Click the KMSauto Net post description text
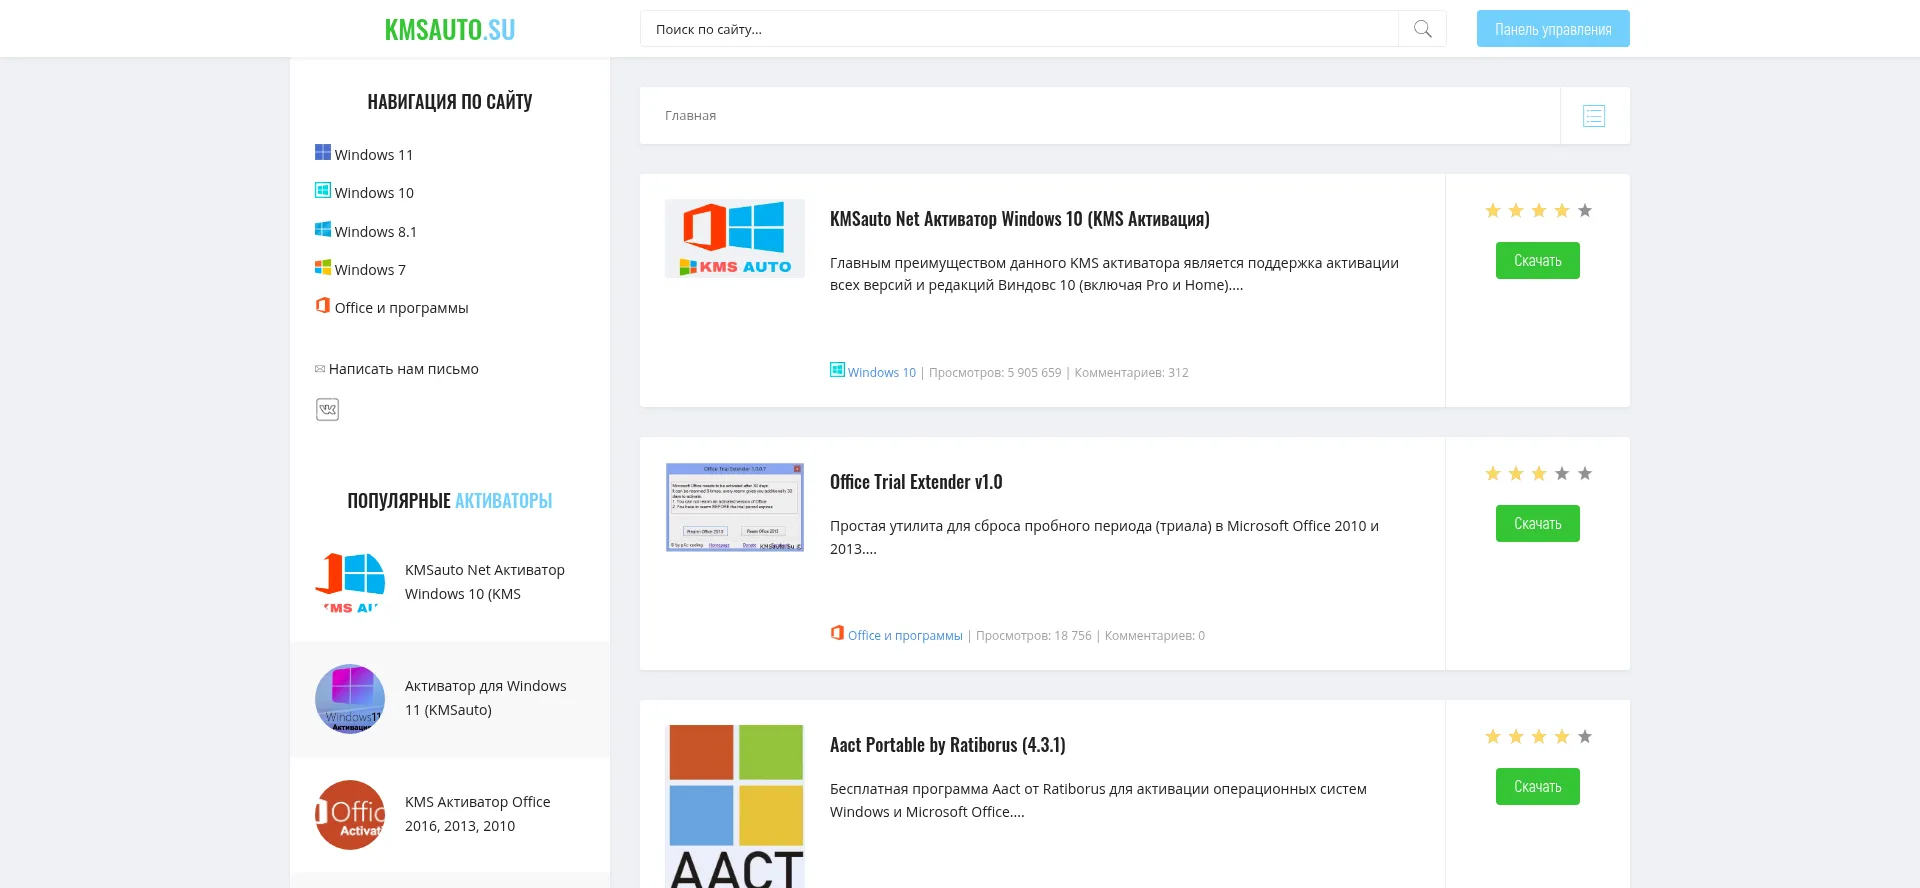1920x888 pixels. 1115,274
